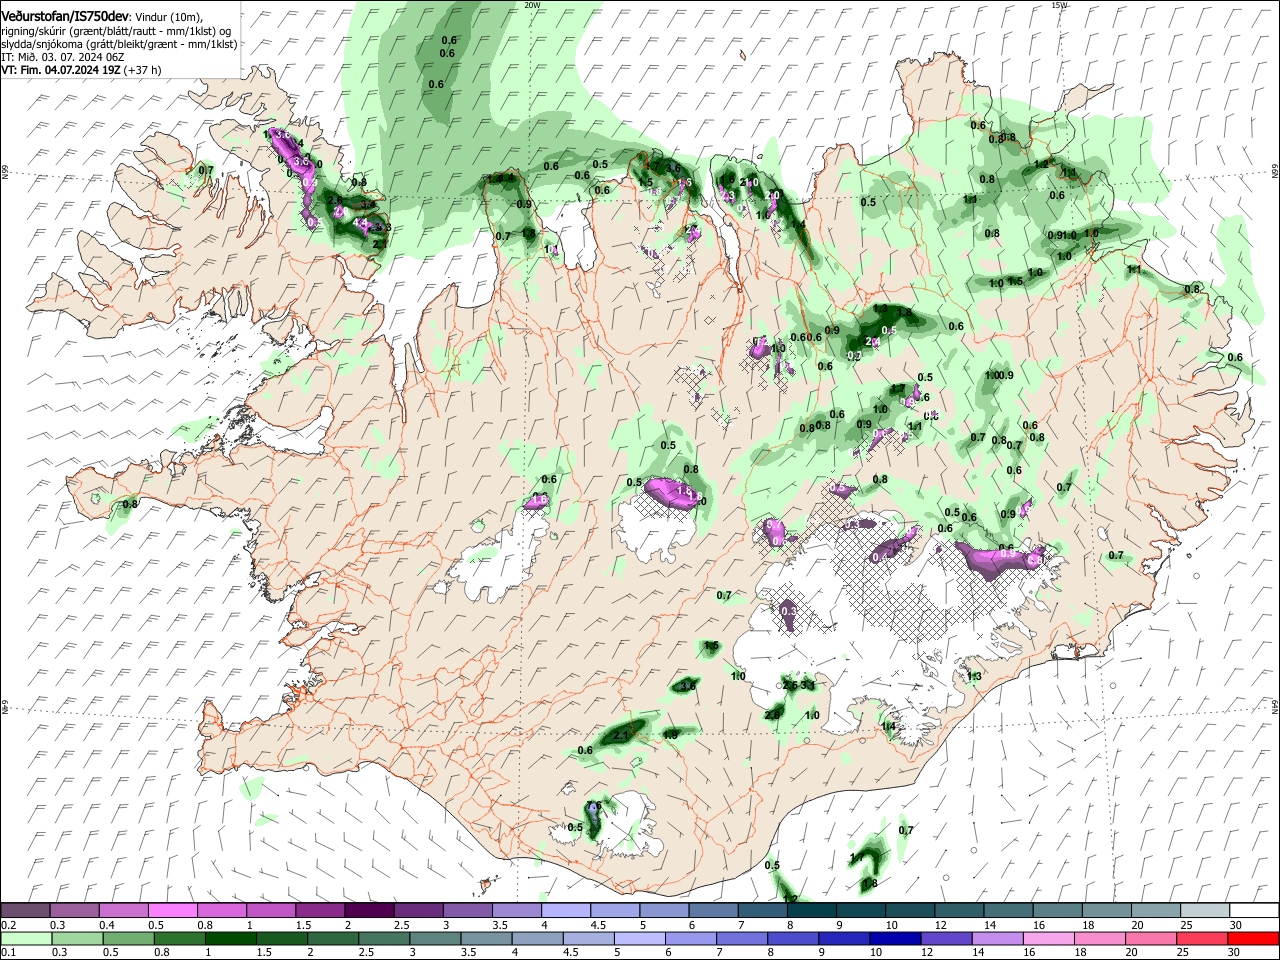The image size is (1280, 960).
Task: Pick the rose pink legend swatch labeled 20
Action: pyautogui.click(x=1150, y=939)
